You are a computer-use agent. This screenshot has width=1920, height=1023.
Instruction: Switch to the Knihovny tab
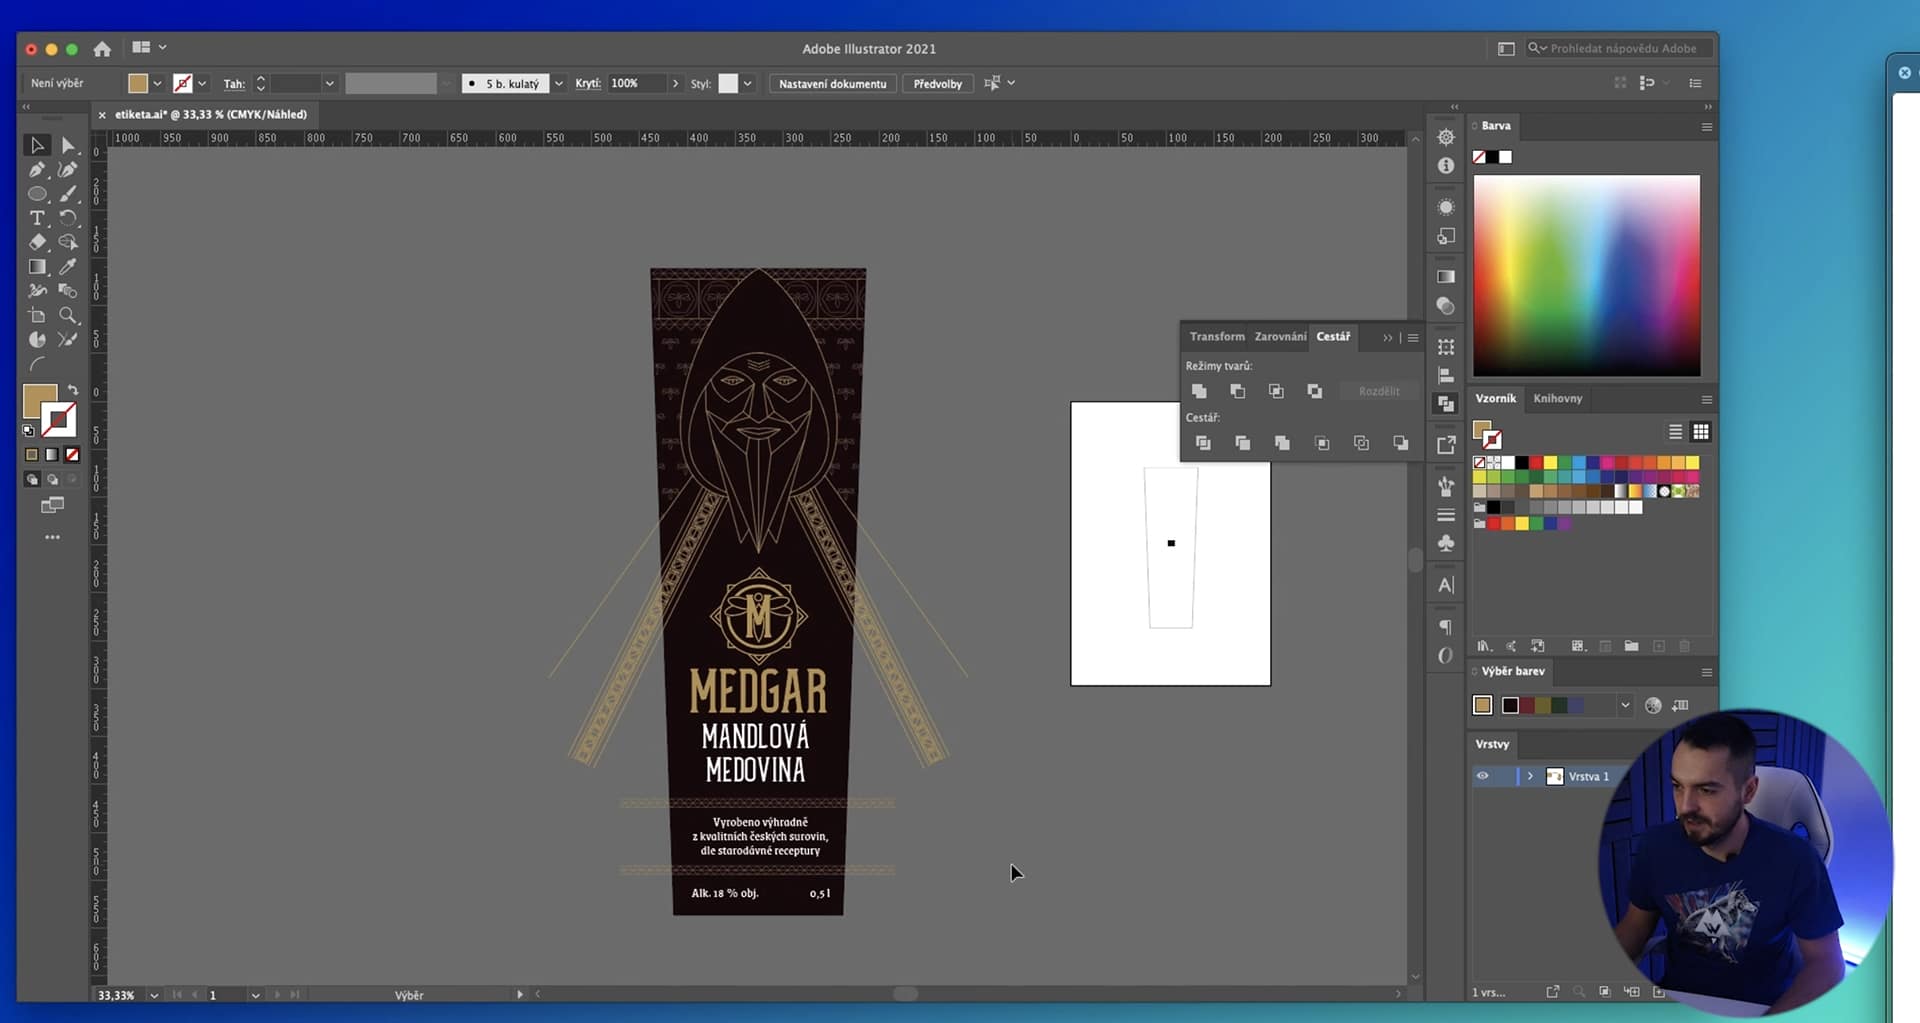click(1558, 398)
